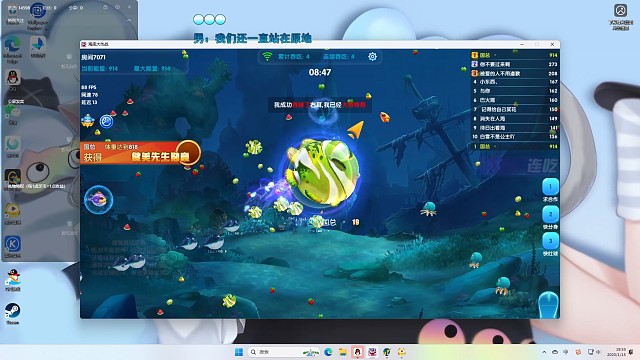Activate skill button 1
Viewport: 640px width, 360px height.
[x=550, y=187]
